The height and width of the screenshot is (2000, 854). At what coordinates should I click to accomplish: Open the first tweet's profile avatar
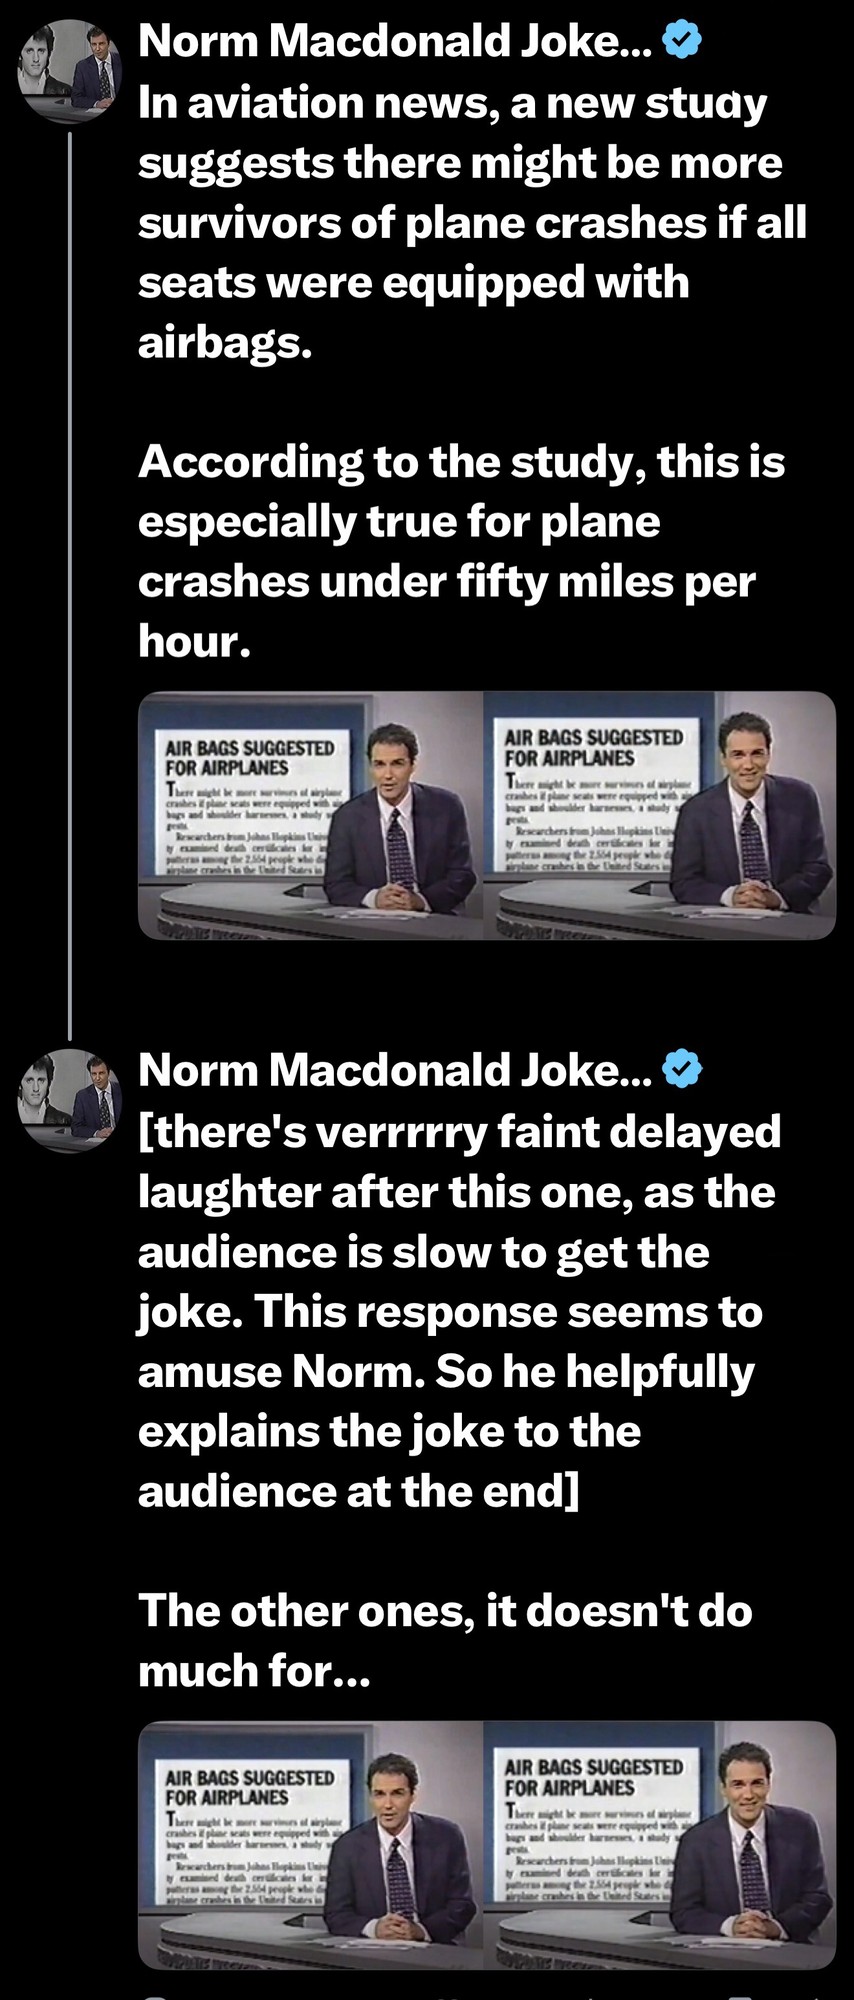(x=69, y=71)
